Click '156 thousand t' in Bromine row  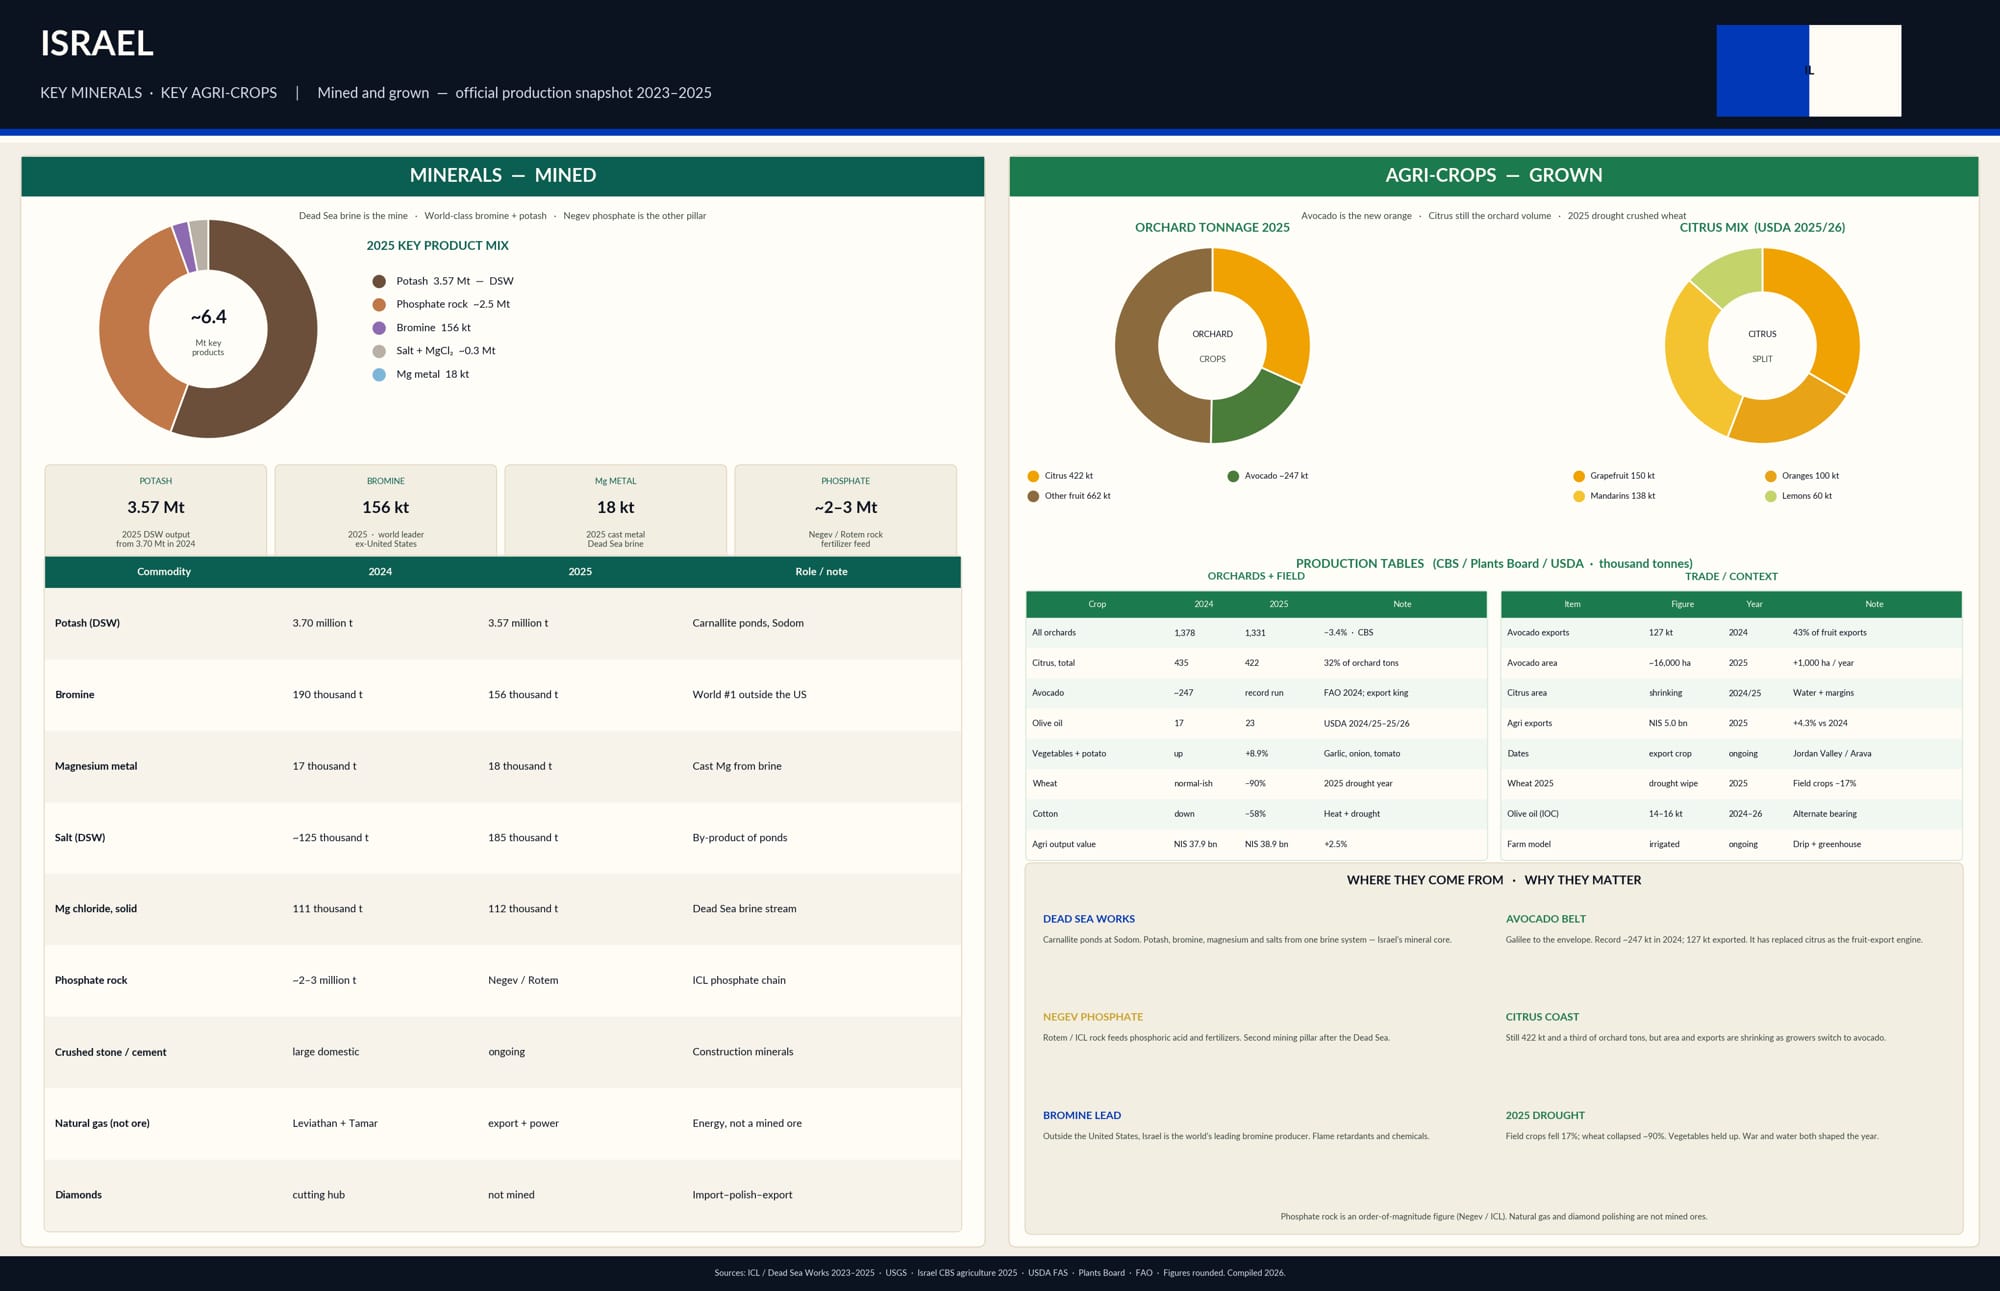(x=523, y=695)
